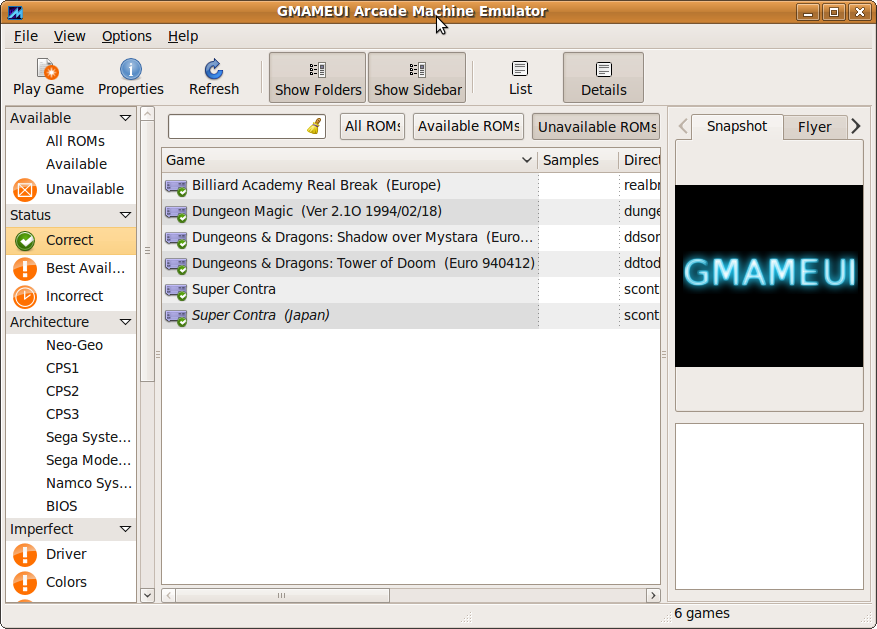Open the View menu

pyautogui.click(x=69, y=36)
